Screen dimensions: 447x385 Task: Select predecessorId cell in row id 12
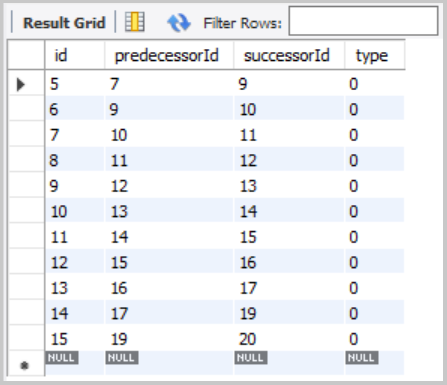point(169,262)
